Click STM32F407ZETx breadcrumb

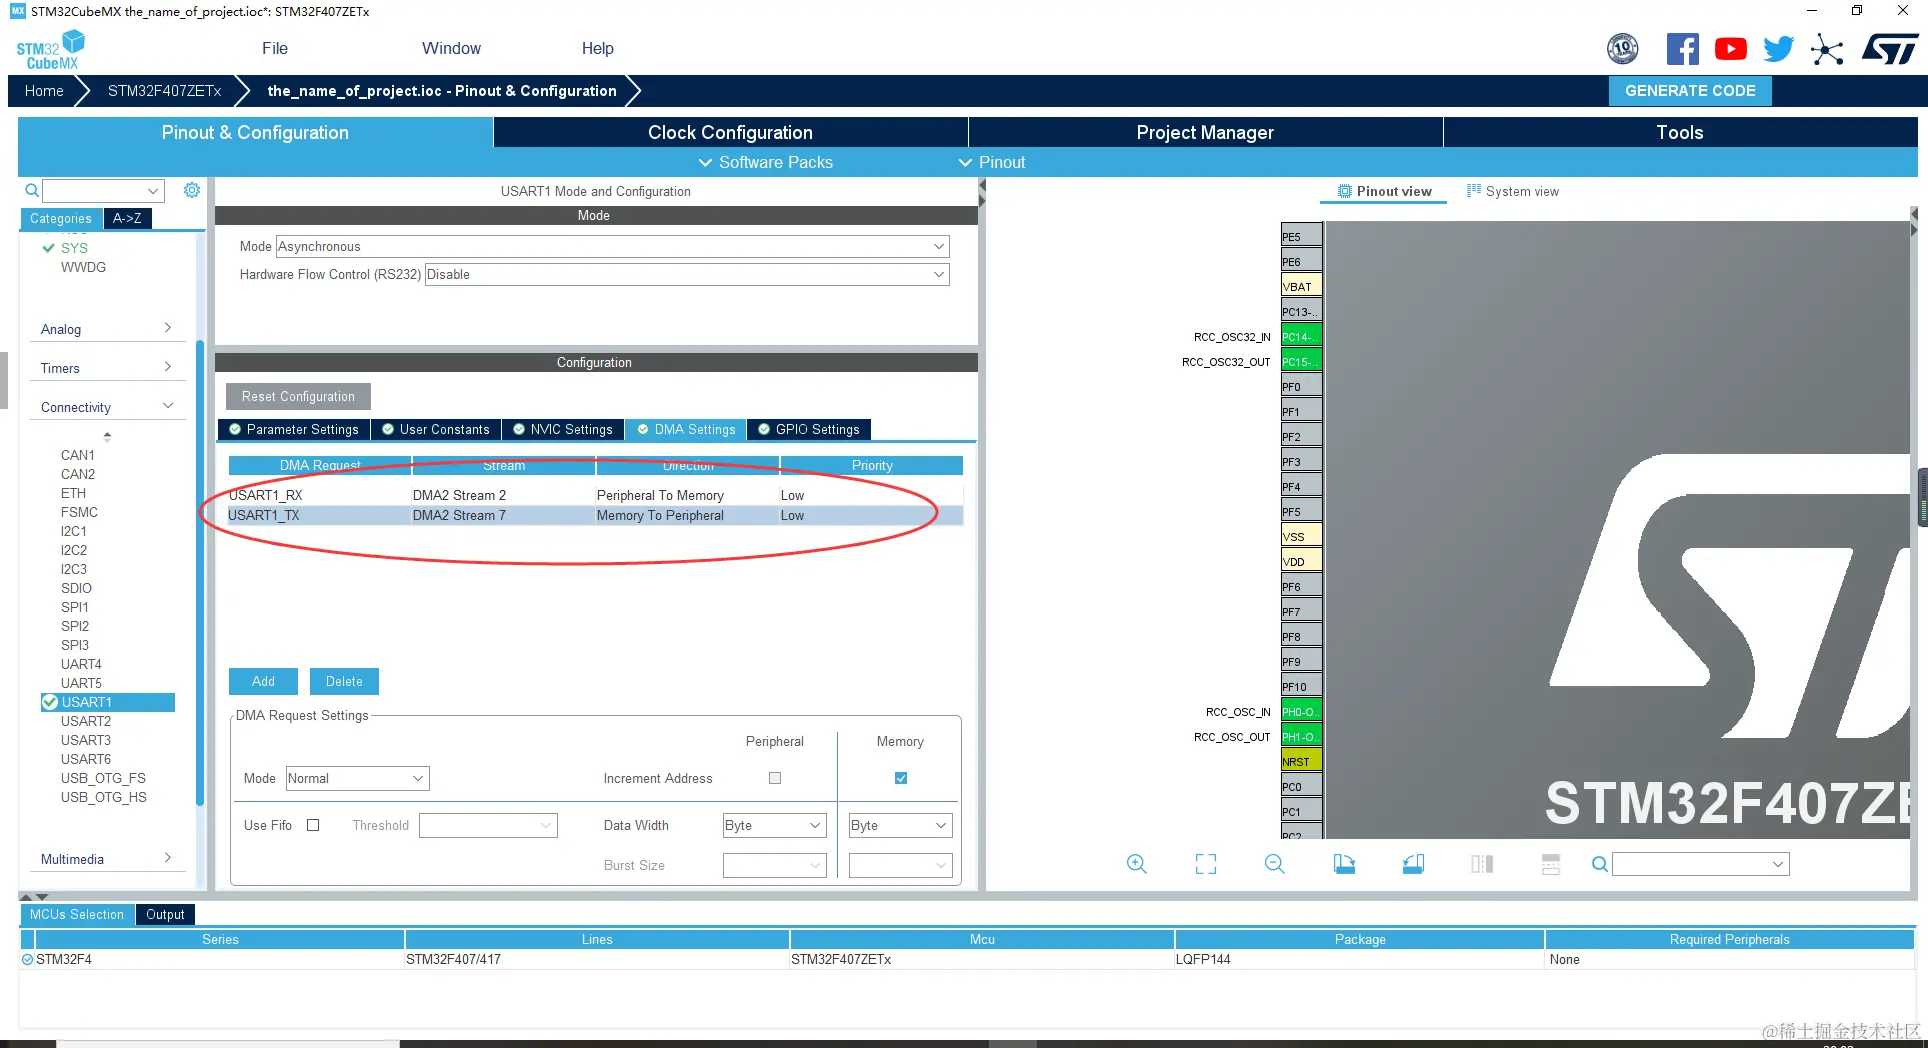point(164,90)
